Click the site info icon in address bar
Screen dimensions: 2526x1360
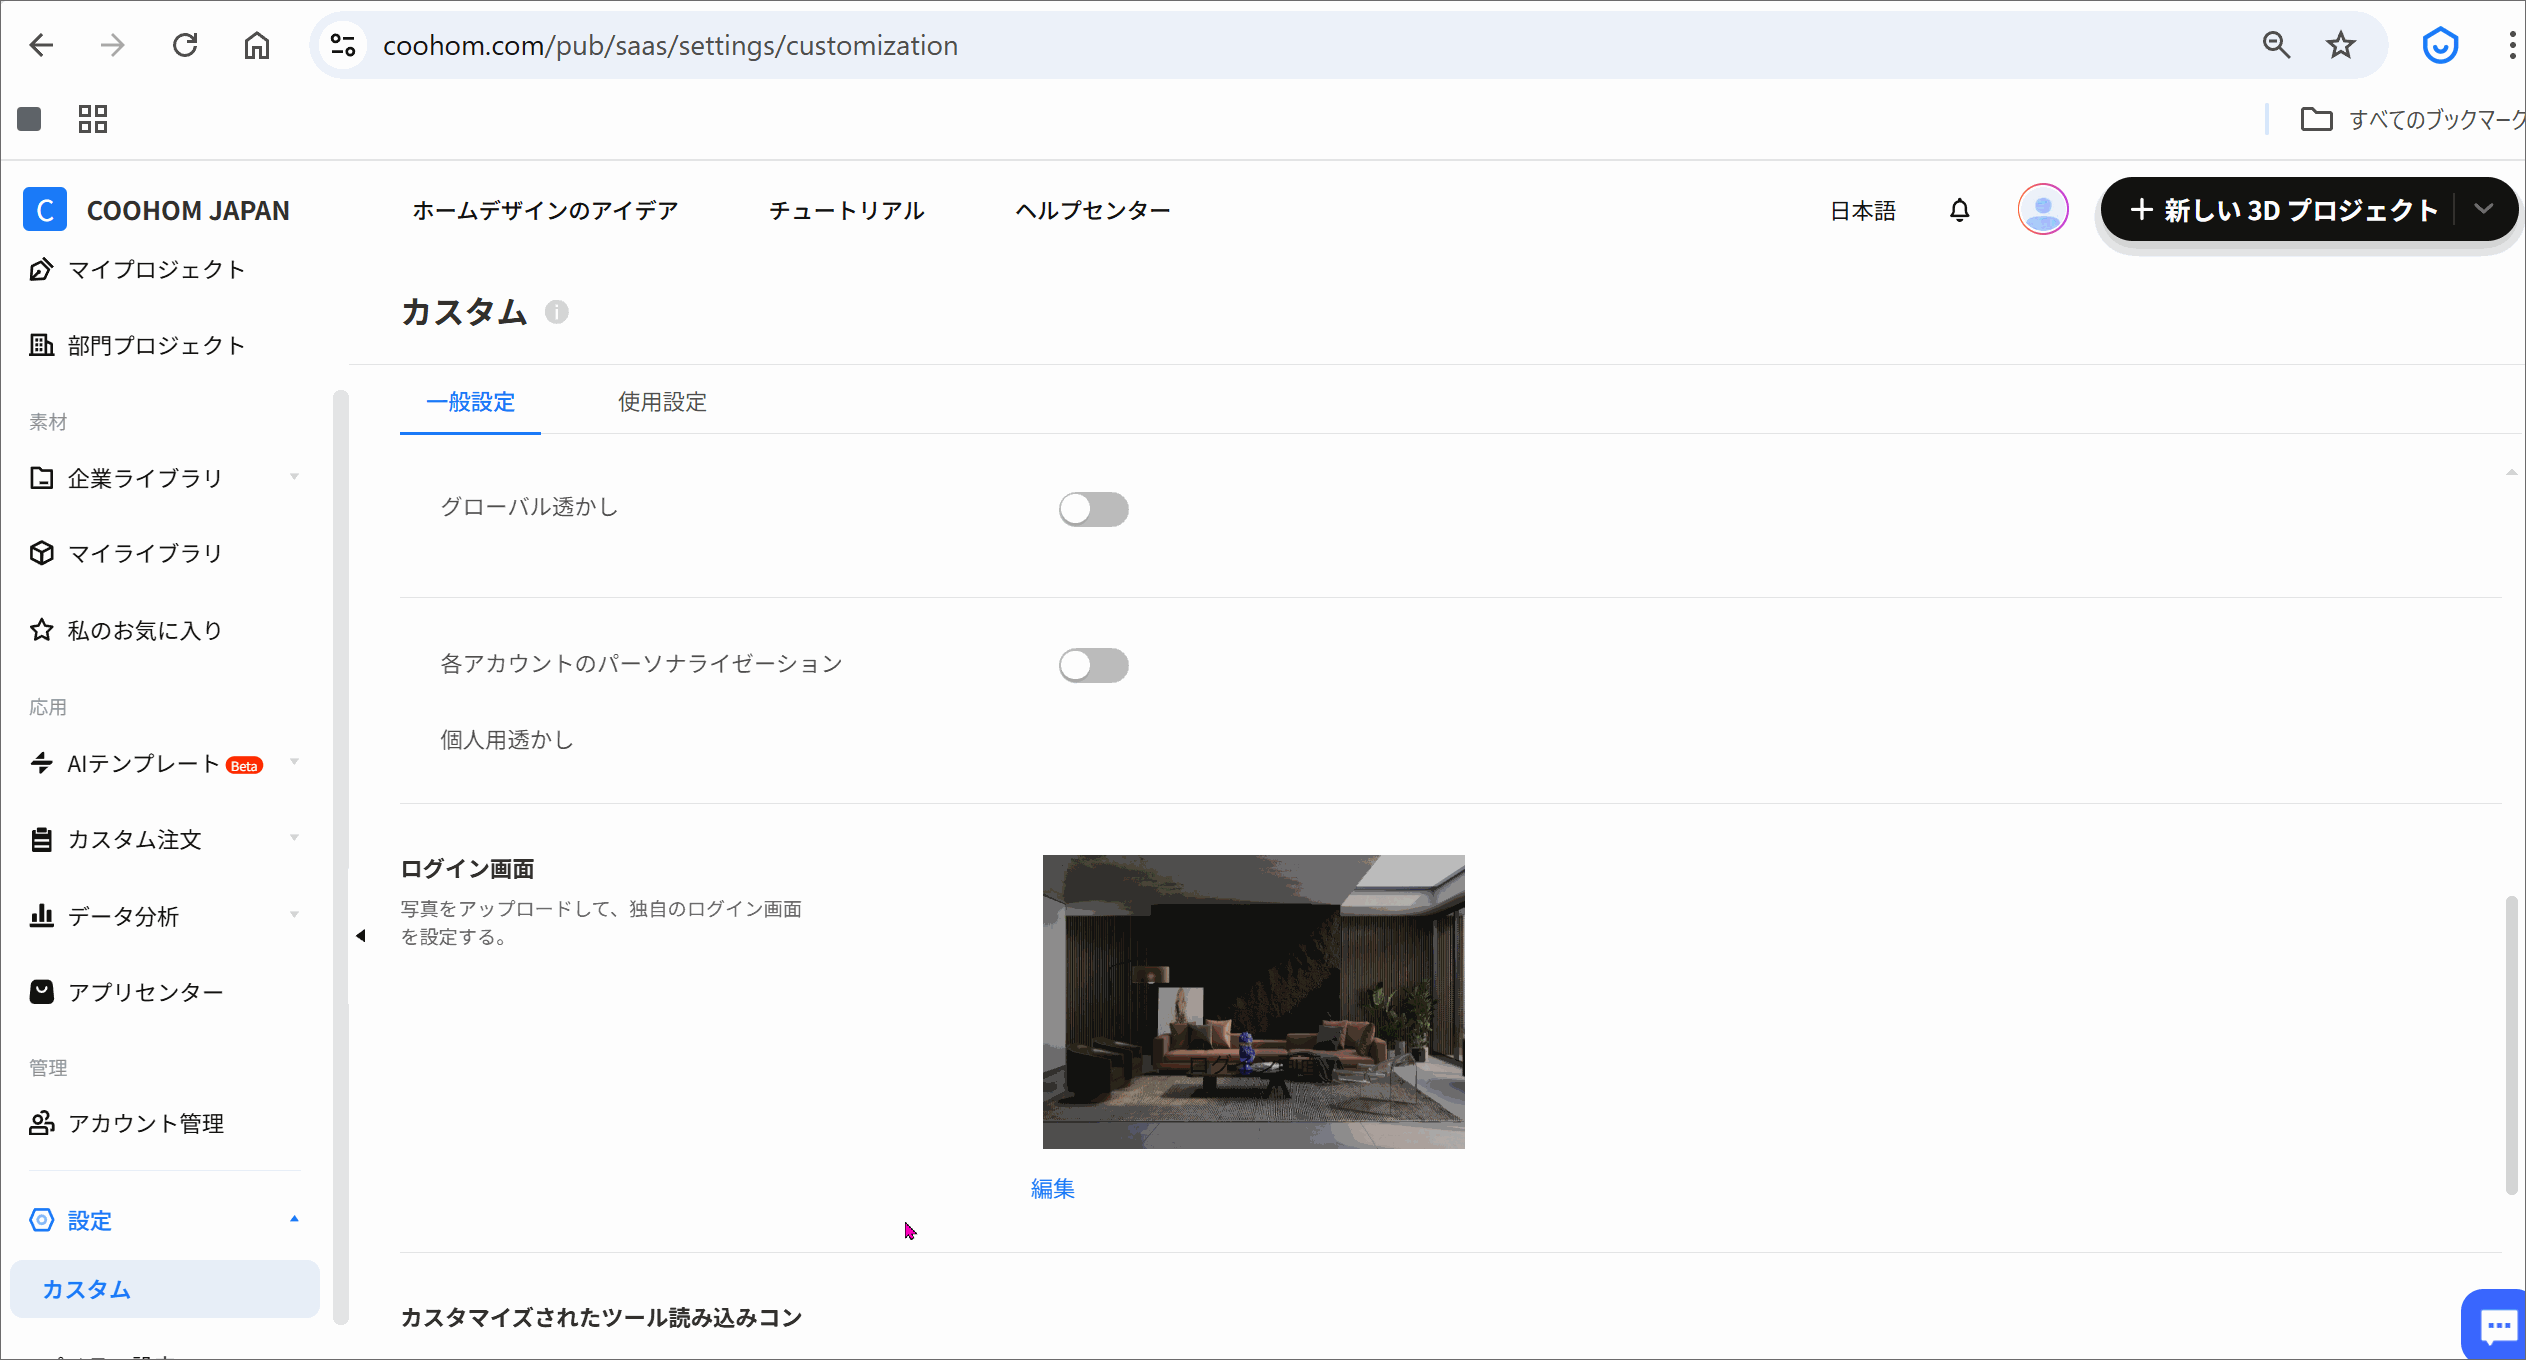(343, 45)
